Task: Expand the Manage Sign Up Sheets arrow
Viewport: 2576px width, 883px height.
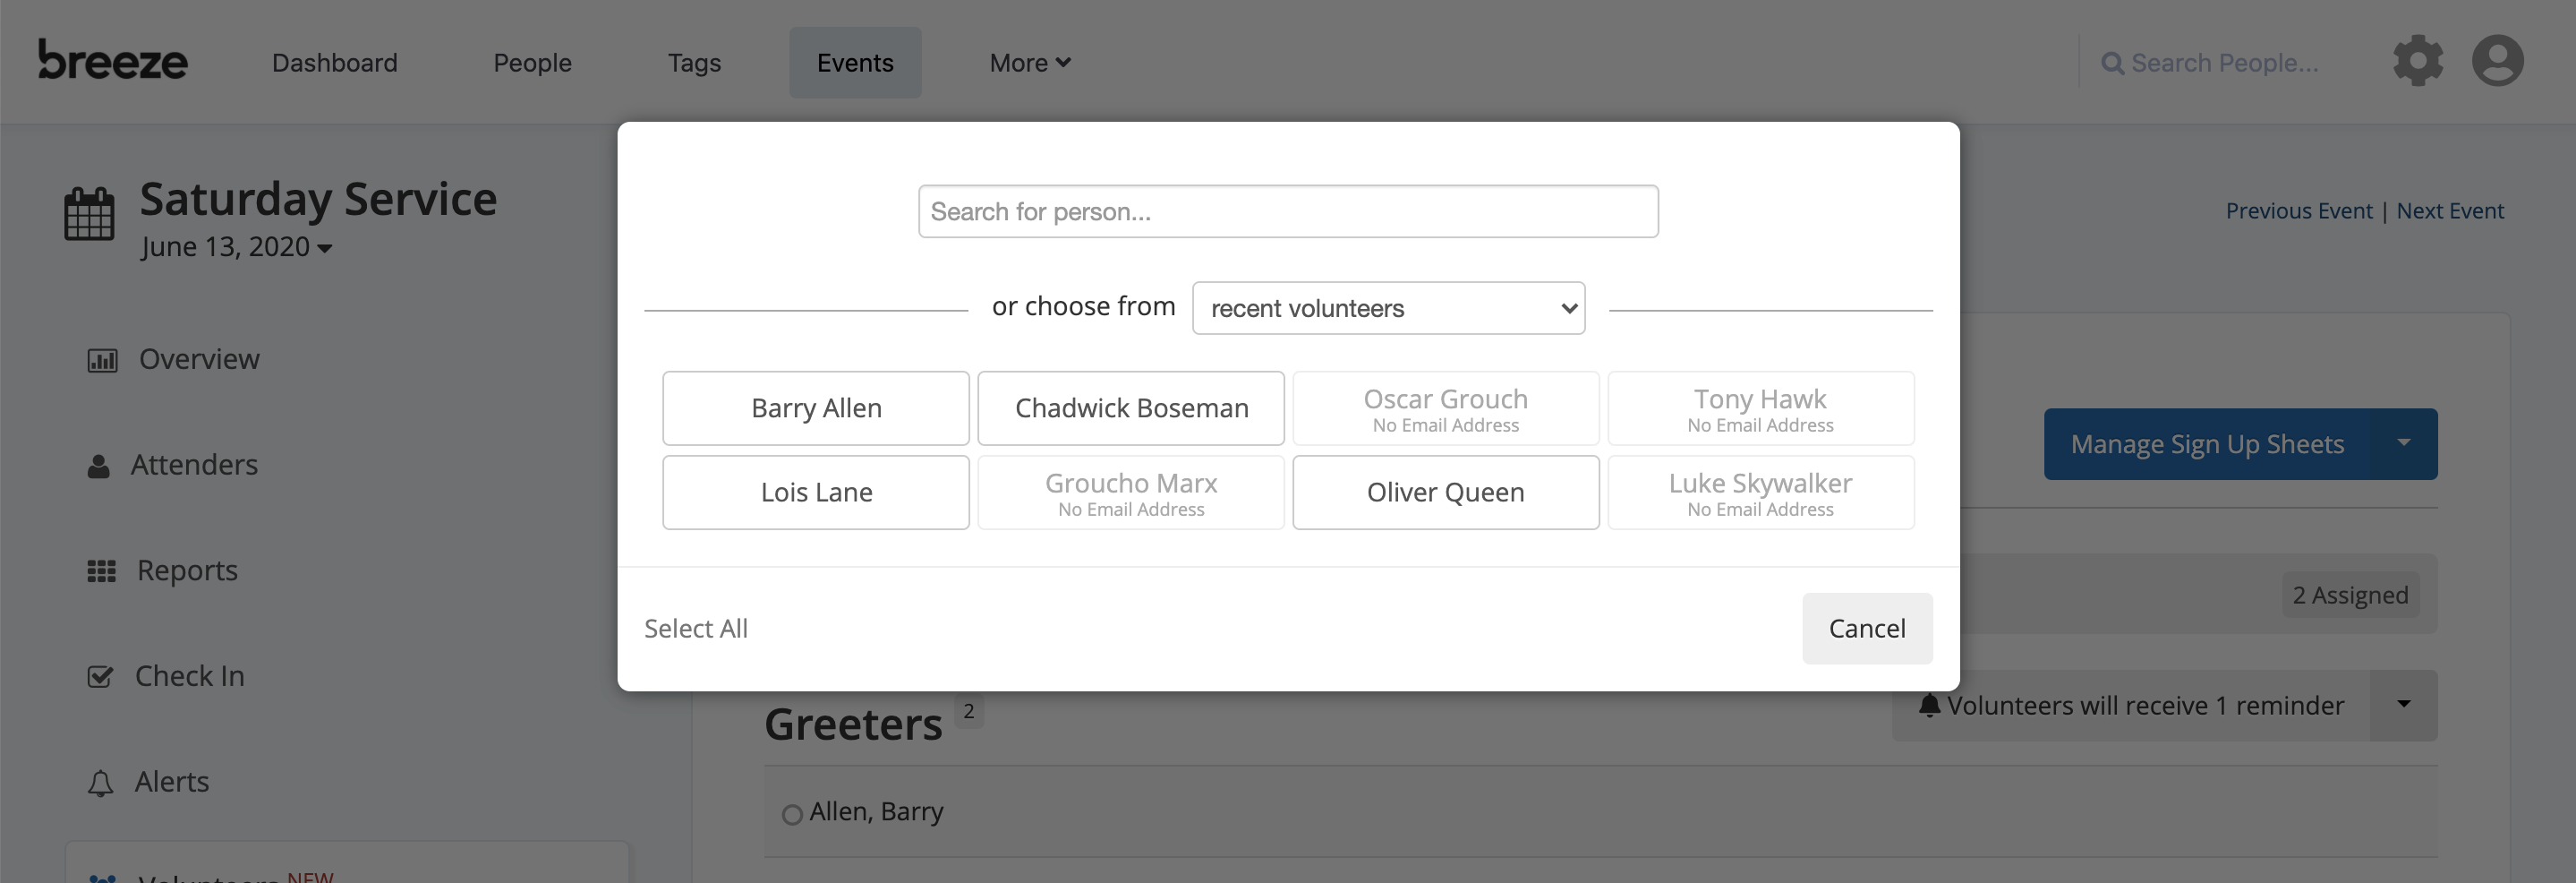Action: [2403, 443]
